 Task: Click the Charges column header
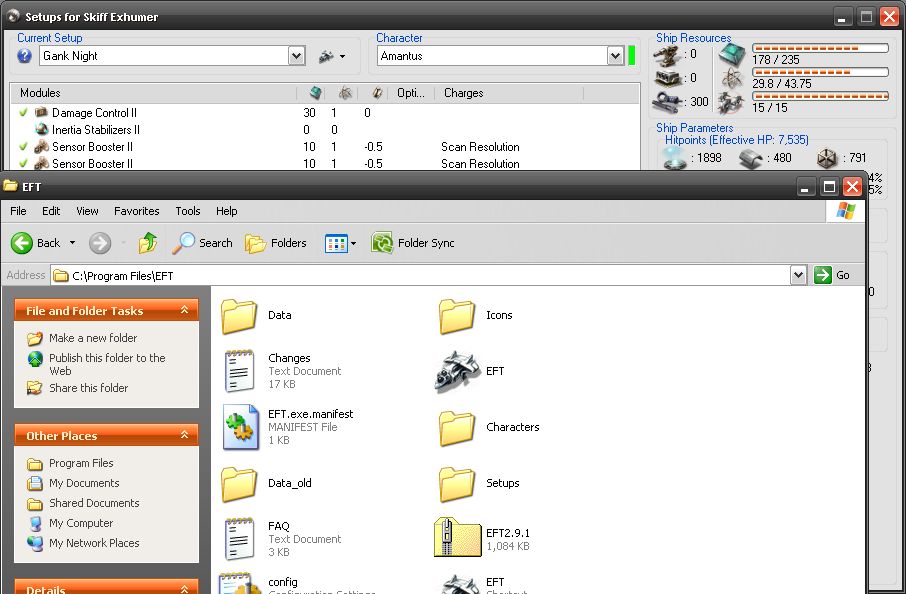(x=511, y=93)
